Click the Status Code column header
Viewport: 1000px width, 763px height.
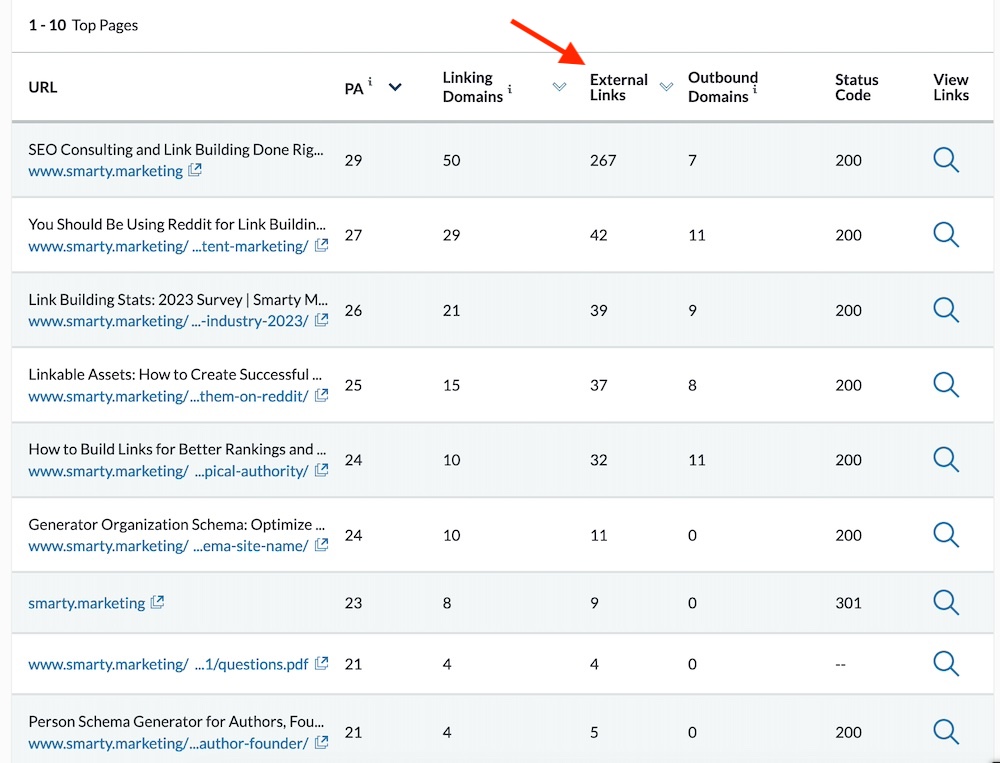click(856, 87)
